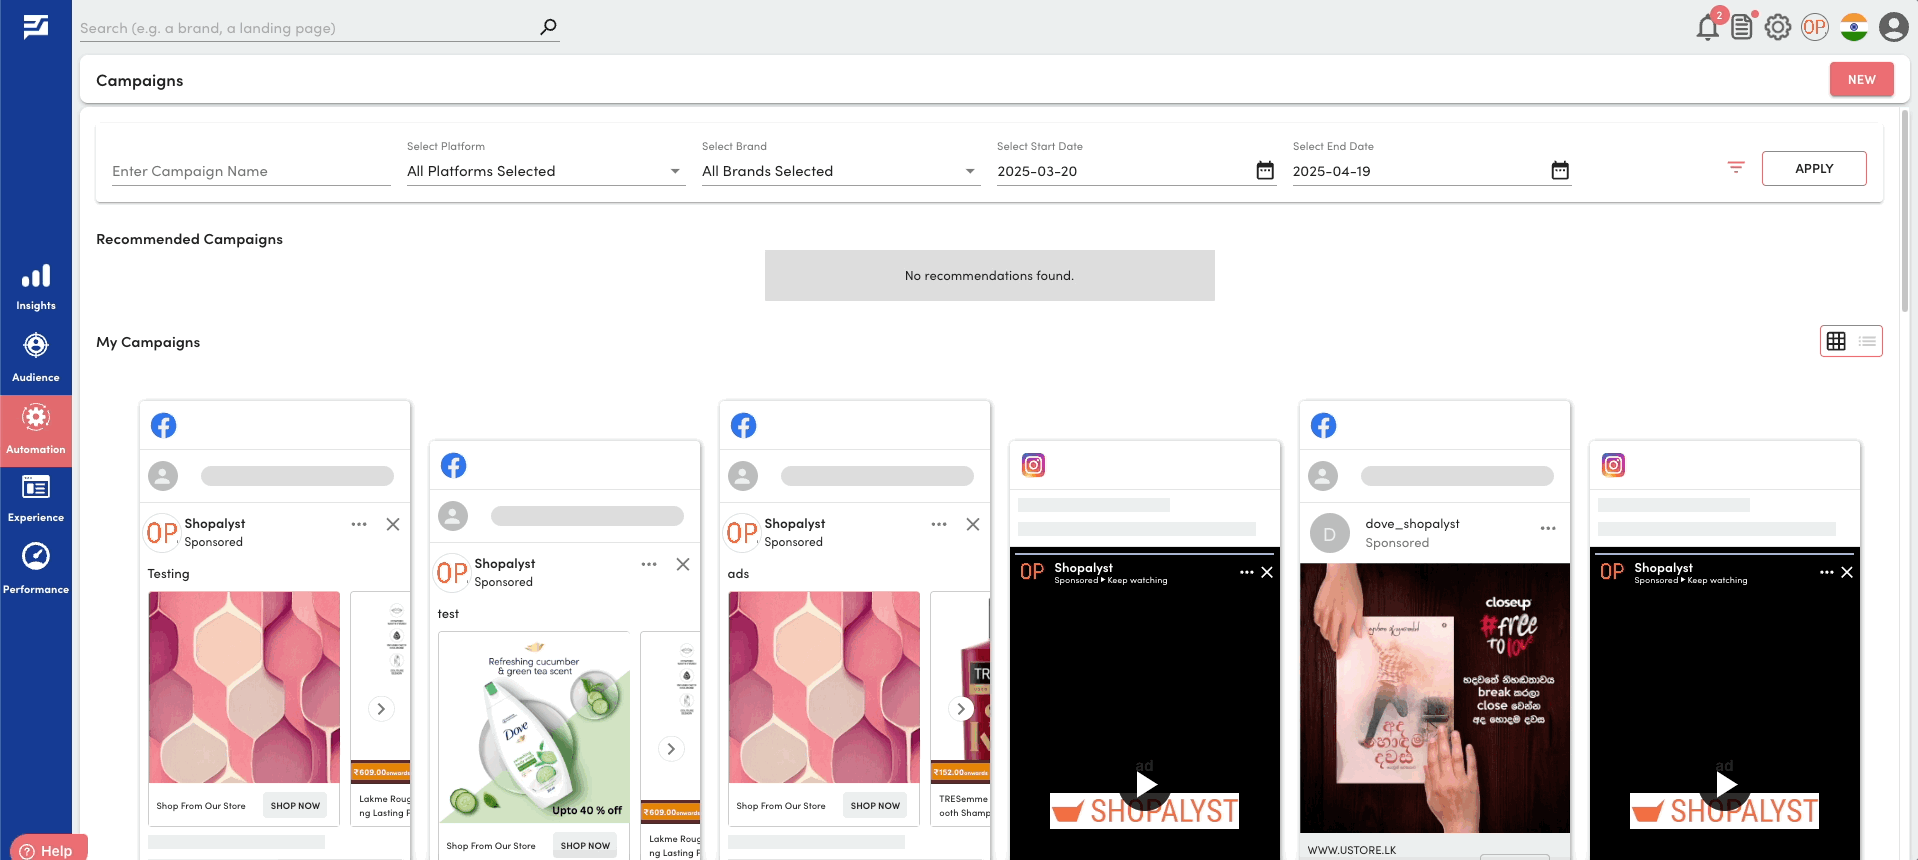1918x860 pixels.
Task: Click SHOP NOW in Testing campaign
Action: pos(295,806)
